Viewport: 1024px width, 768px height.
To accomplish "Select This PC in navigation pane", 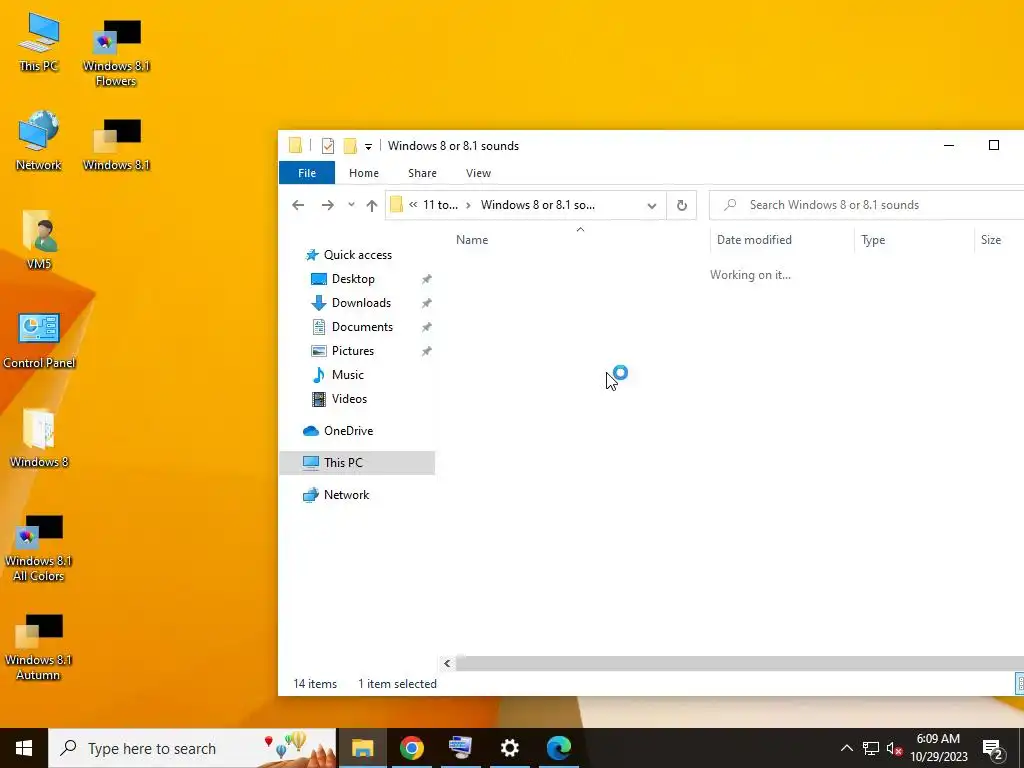I will point(357,463).
